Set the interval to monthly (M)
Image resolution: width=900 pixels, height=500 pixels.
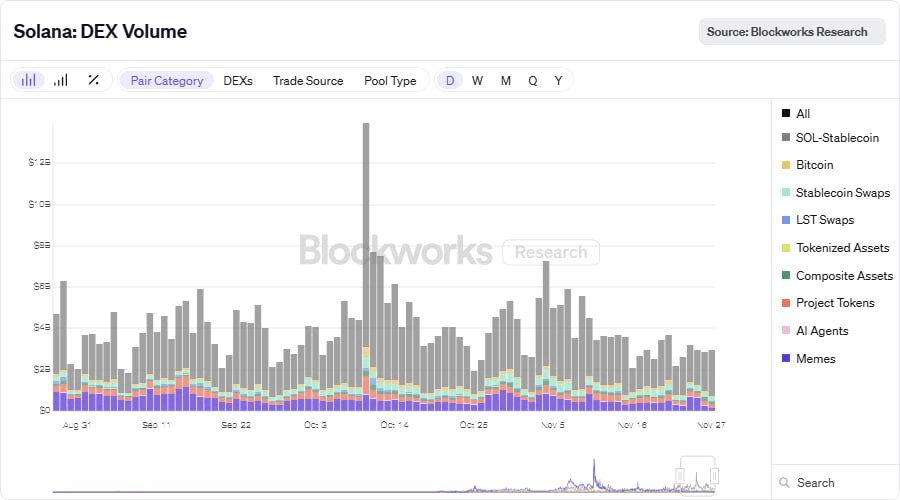pos(506,80)
